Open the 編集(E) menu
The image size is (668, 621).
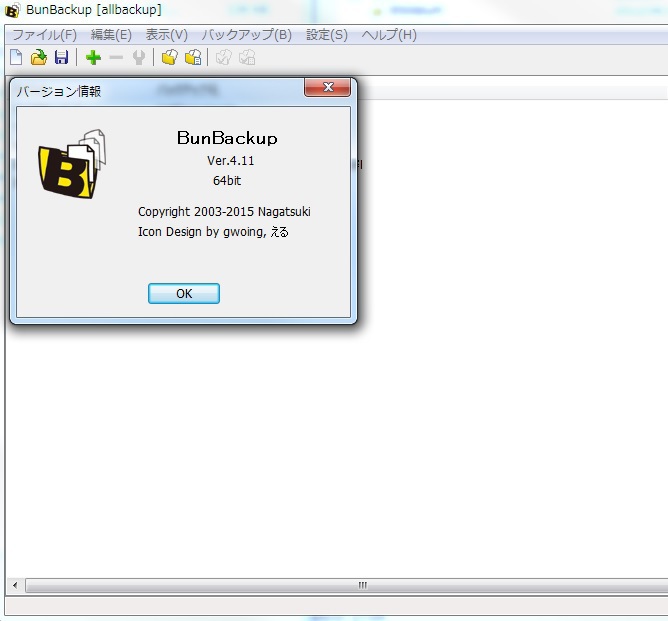111,34
